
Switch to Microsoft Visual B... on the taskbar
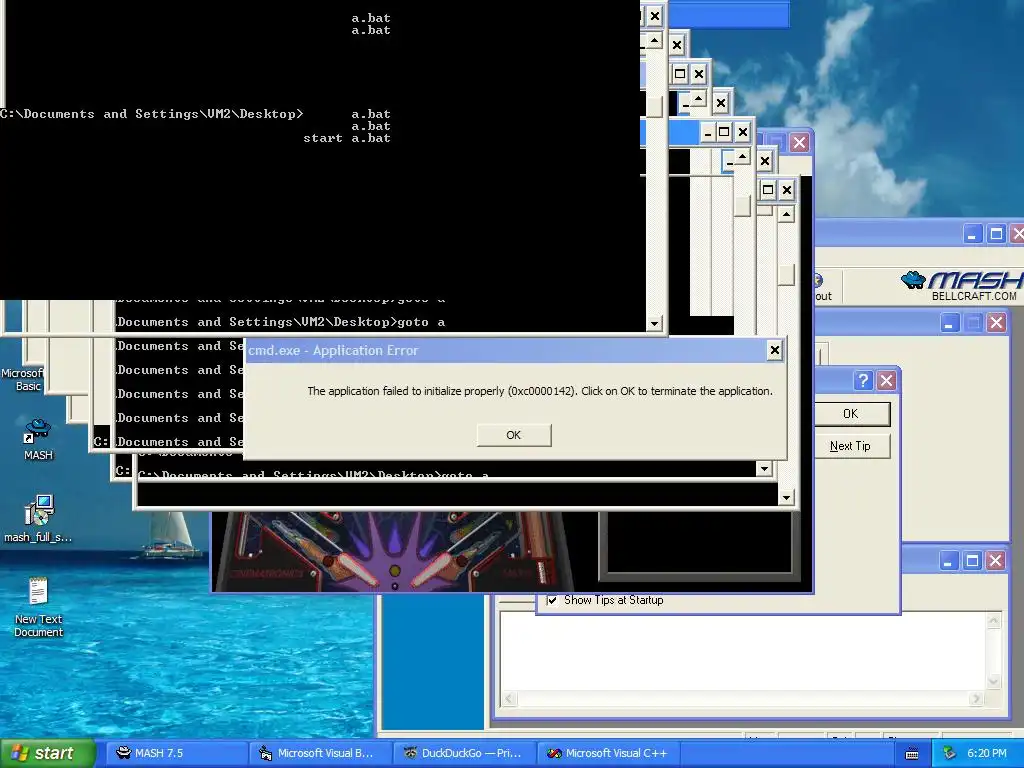[320, 753]
